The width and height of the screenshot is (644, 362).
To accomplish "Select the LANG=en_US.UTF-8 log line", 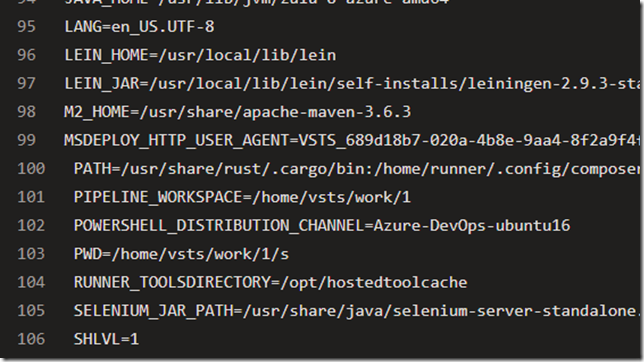I will pos(139,27).
